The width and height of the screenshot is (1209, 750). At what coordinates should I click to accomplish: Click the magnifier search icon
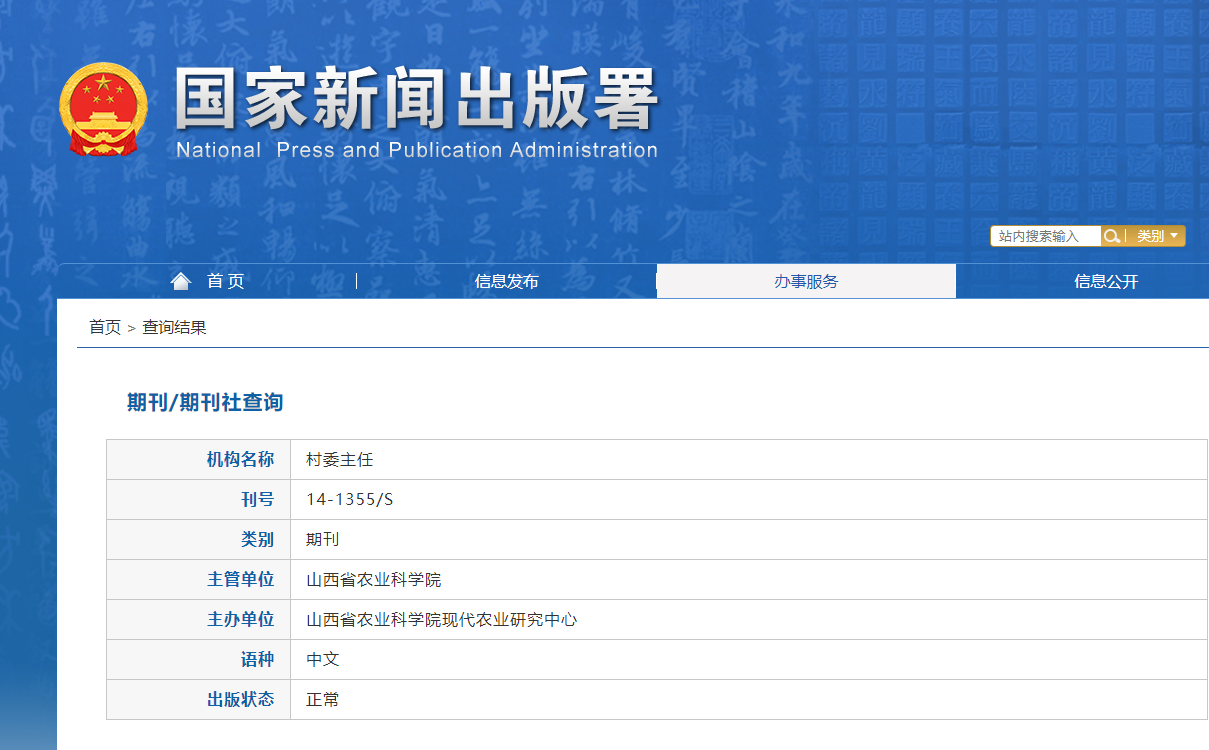[x=1111, y=236]
